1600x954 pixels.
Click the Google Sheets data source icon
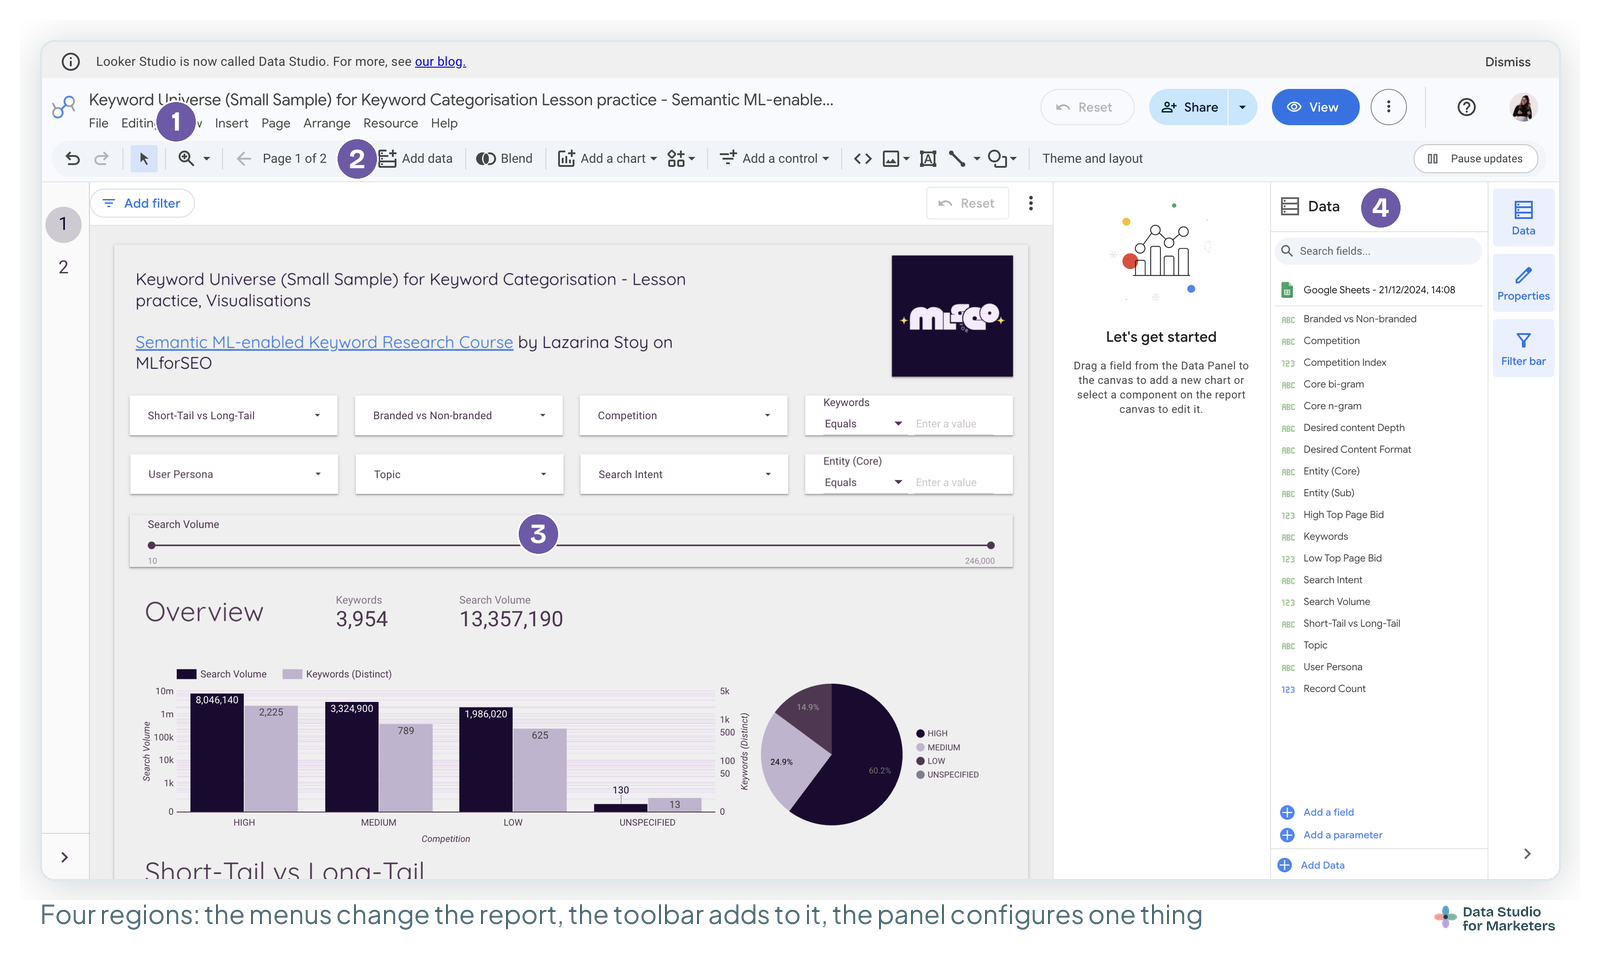click(1288, 290)
